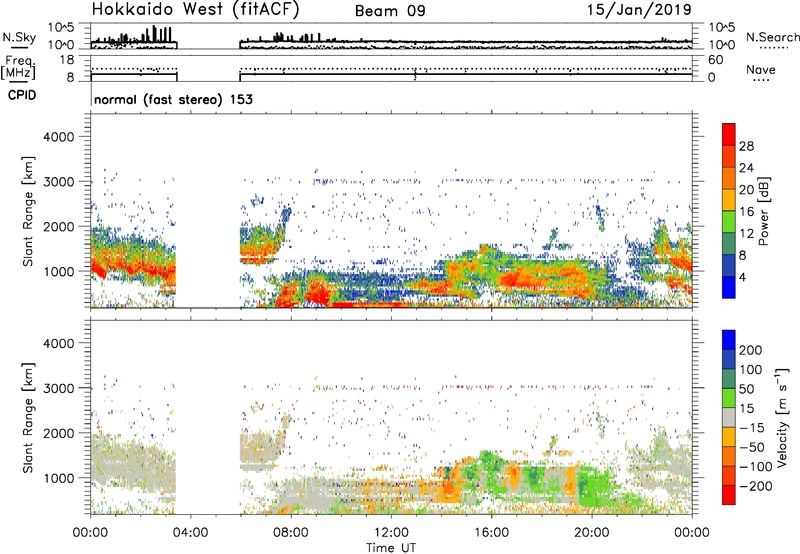This screenshot has height=554, width=800.
Task: Select the "N.Sky" legend label
Action: [x=19, y=37]
